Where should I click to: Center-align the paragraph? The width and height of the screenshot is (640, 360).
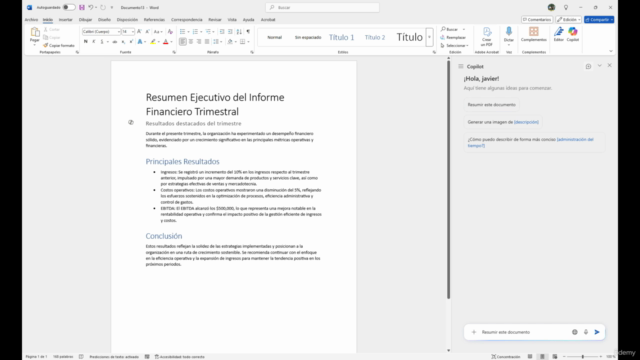coord(191,42)
